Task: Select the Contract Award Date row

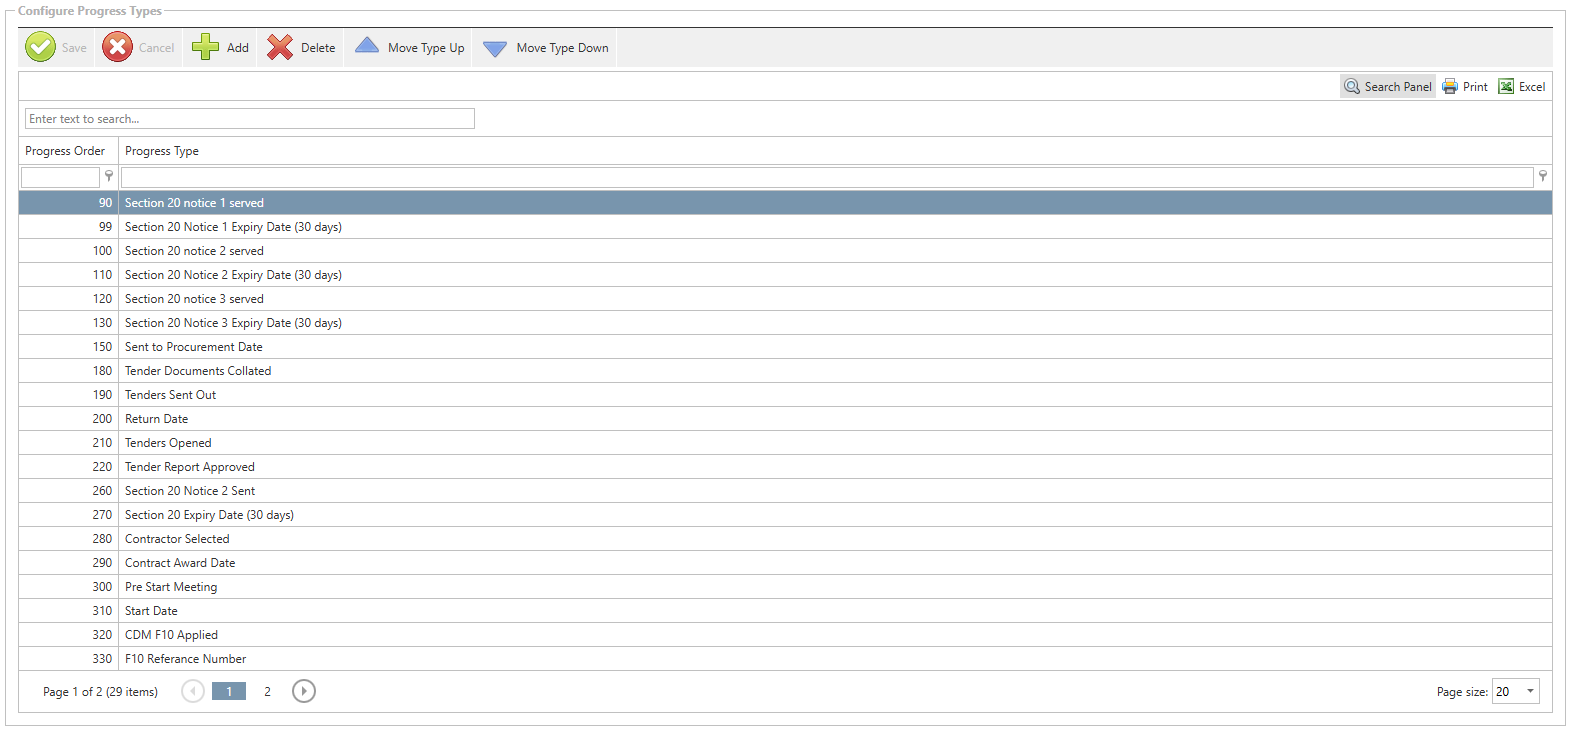Action: click(180, 563)
